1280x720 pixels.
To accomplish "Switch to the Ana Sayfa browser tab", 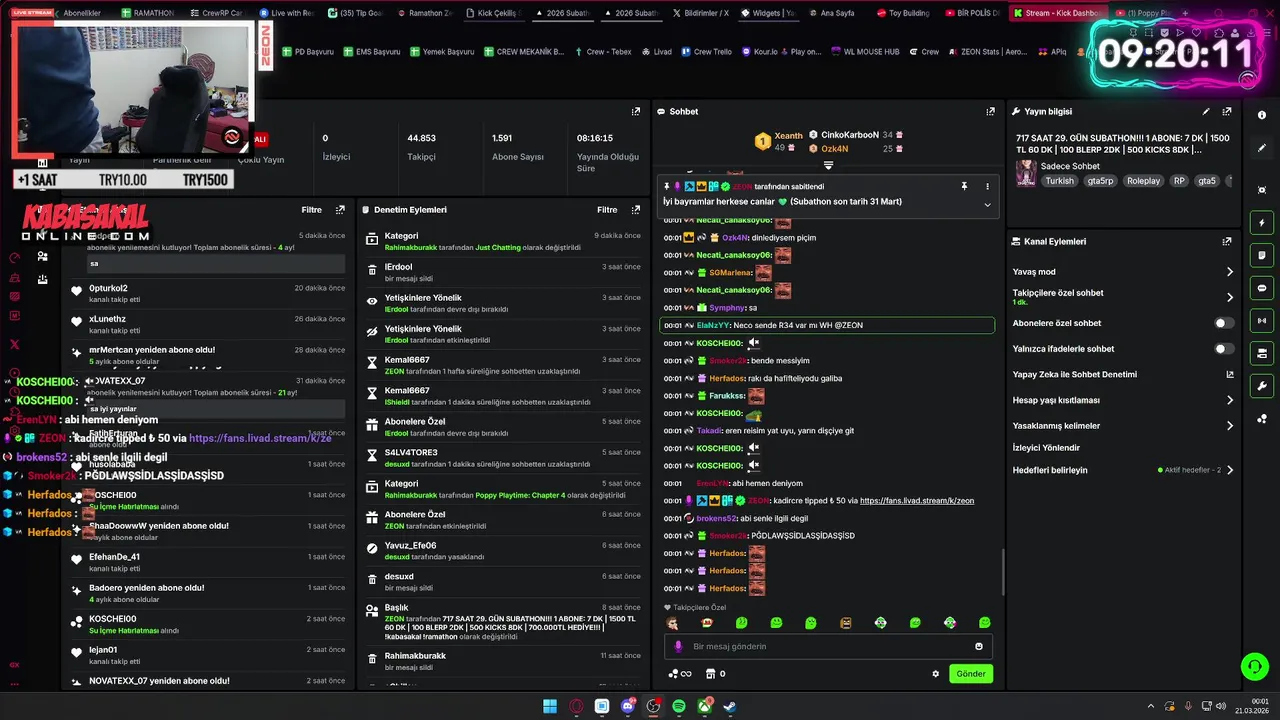I will (830, 13).
